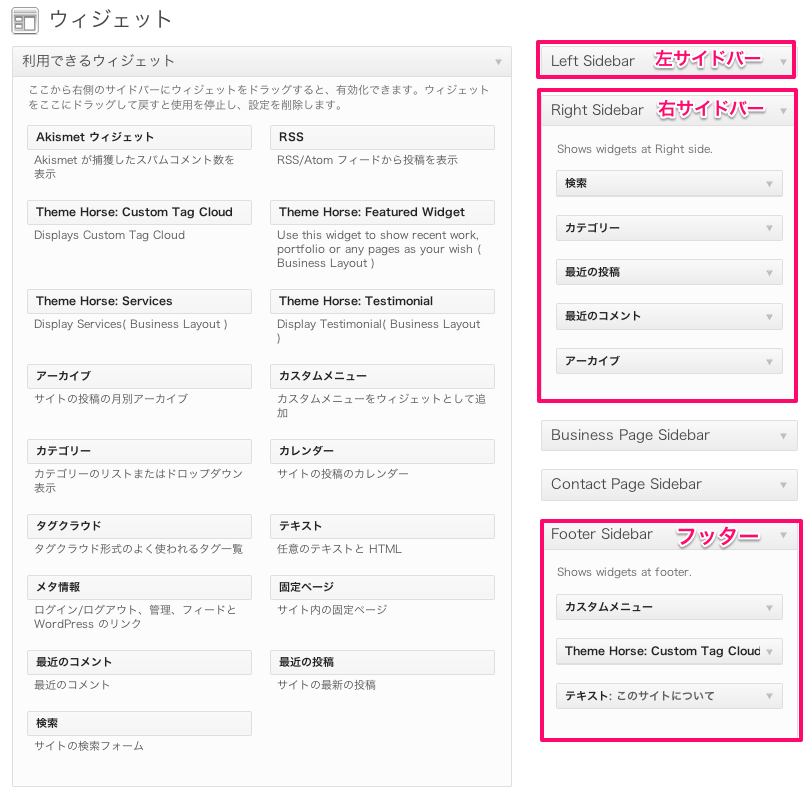Collapse the Footer Sidebar panel arrow
Viewport: 809px width, 804px height.
tap(783, 535)
